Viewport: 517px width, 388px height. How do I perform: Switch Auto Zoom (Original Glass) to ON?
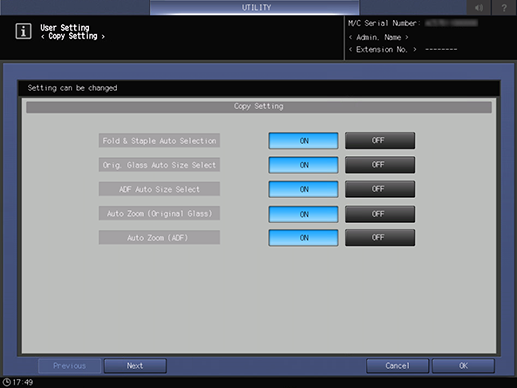[x=303, y=214]
